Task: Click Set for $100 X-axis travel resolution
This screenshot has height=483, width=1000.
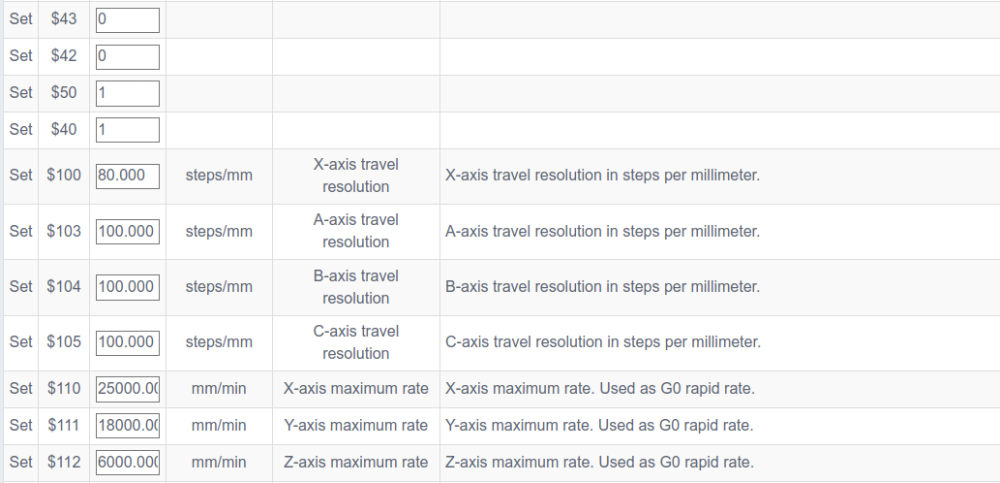Action: pyautogui.click(x=21, y=175)
